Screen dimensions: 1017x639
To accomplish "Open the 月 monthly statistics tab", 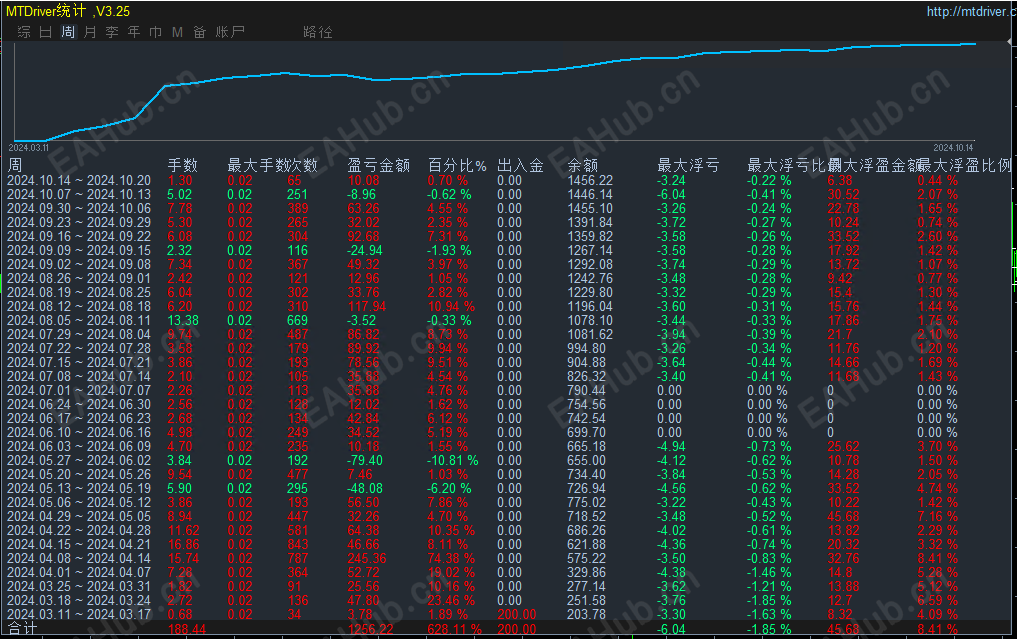I will pyautogui.click(x=90, y=32).
